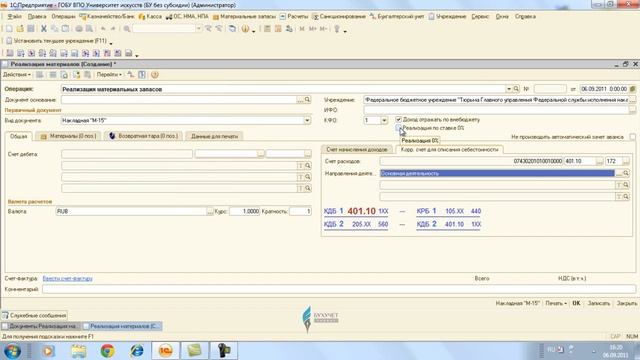This screenshot has width=640, height=360.
Task: Expand the Вид документа dropdown
Action: [307, 120]
